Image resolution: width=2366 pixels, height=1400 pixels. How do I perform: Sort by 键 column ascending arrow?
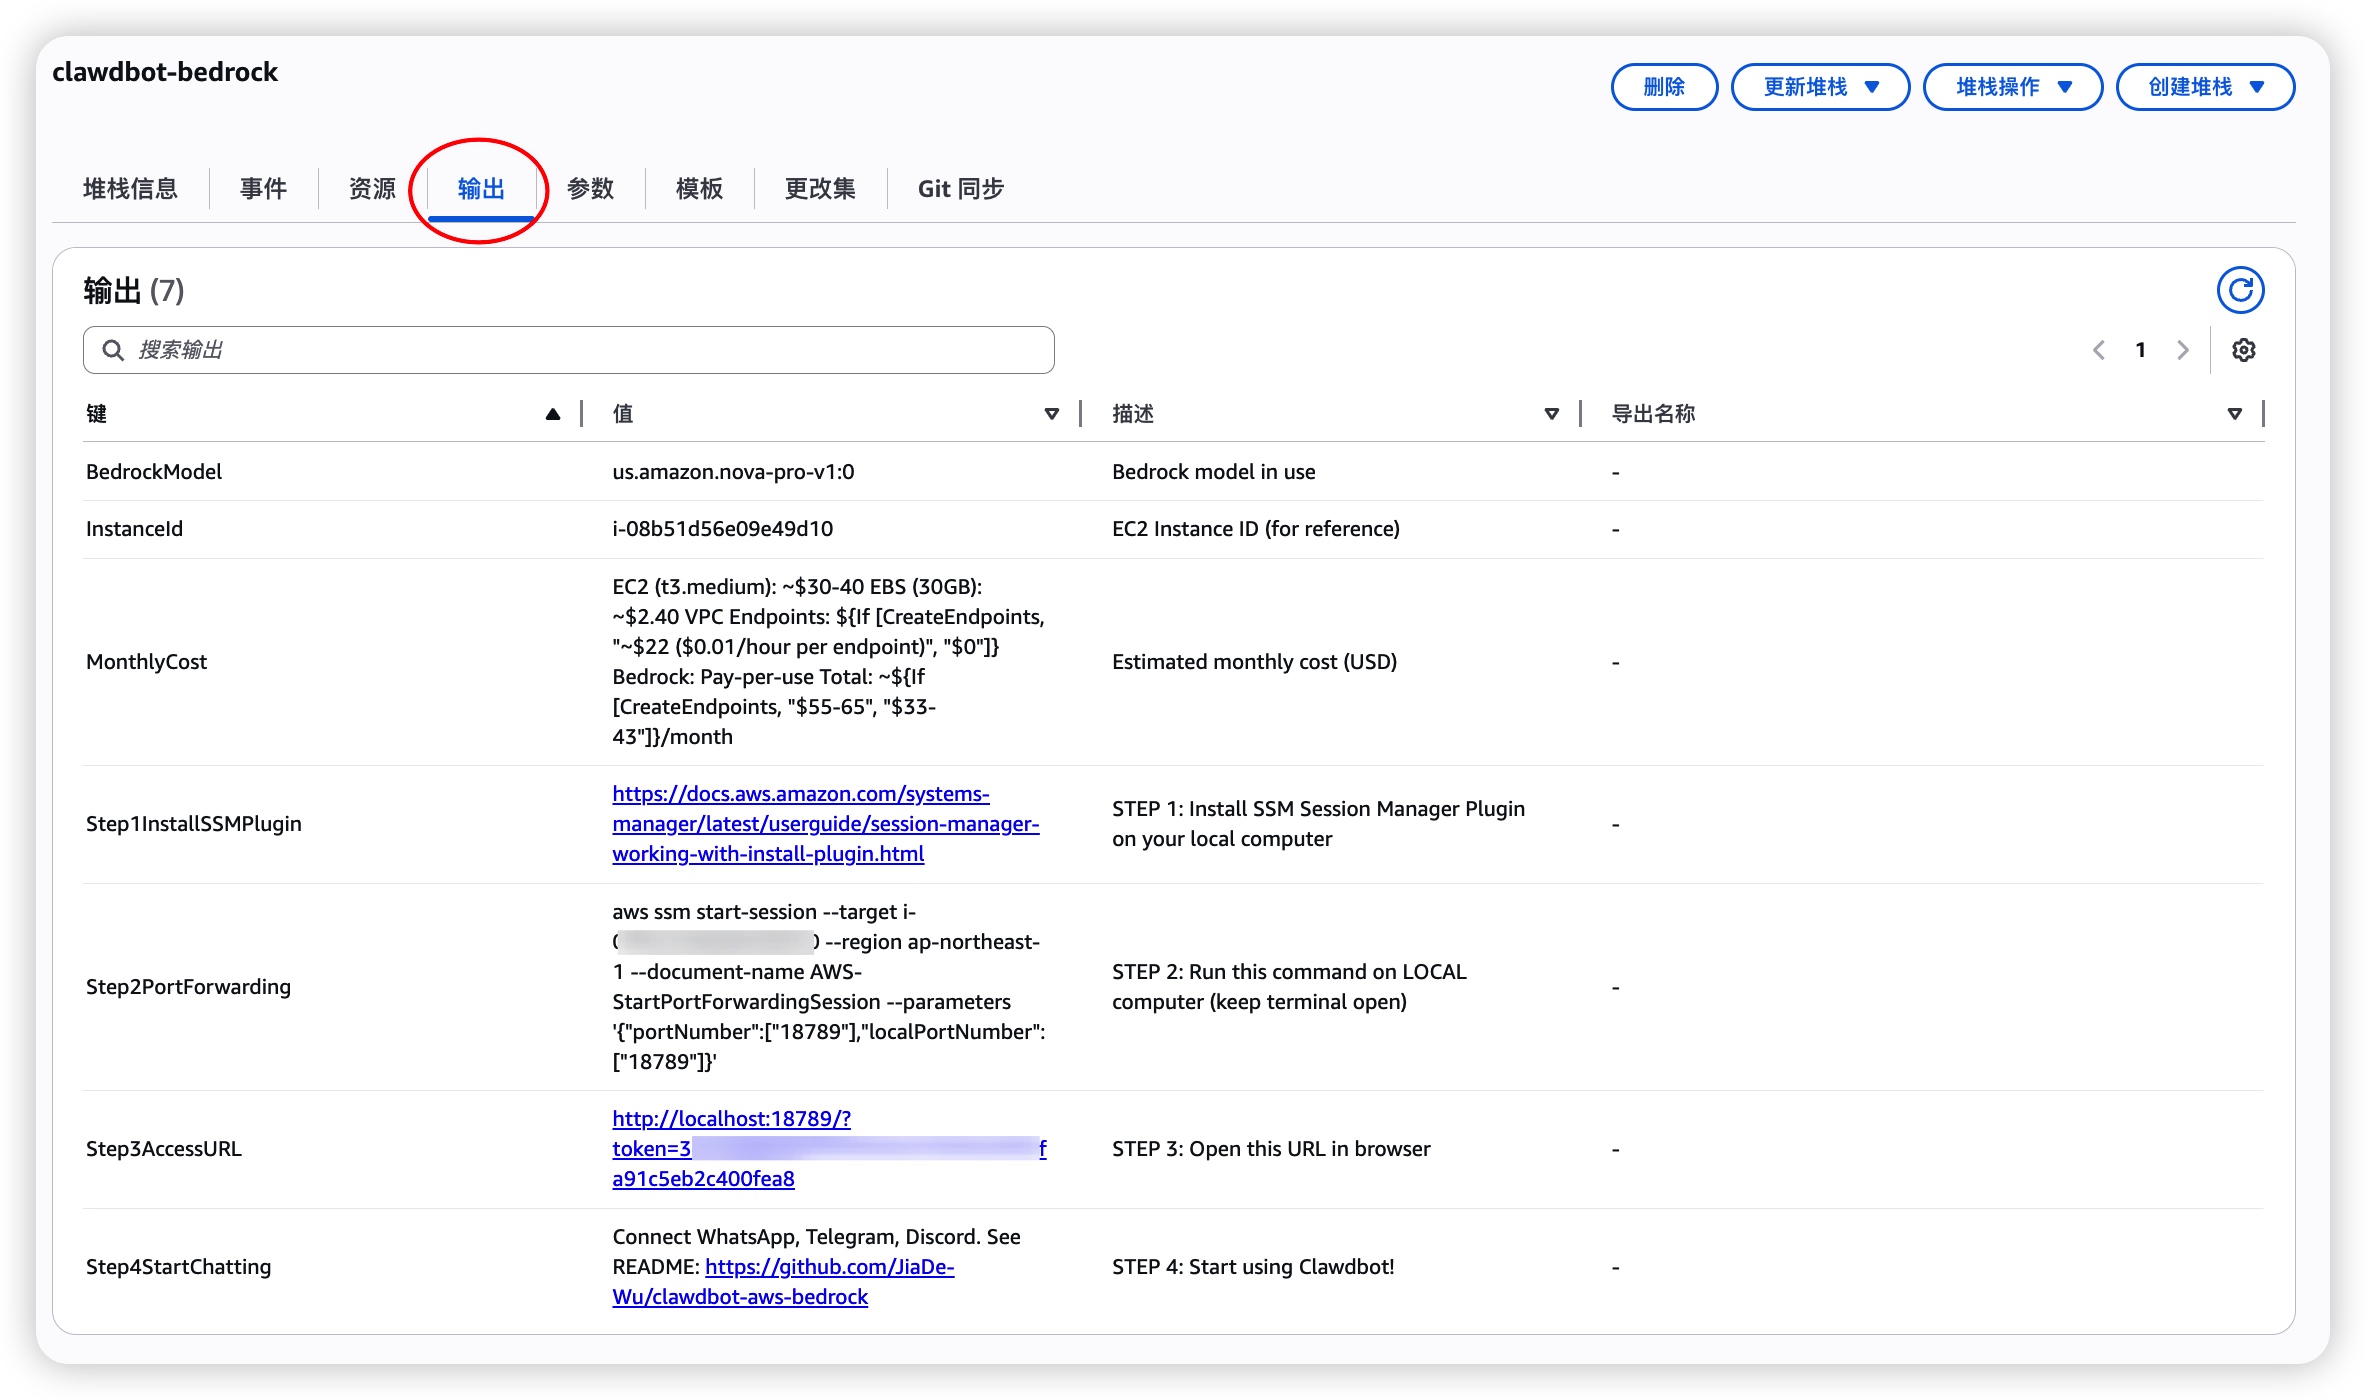coord(553,414)
